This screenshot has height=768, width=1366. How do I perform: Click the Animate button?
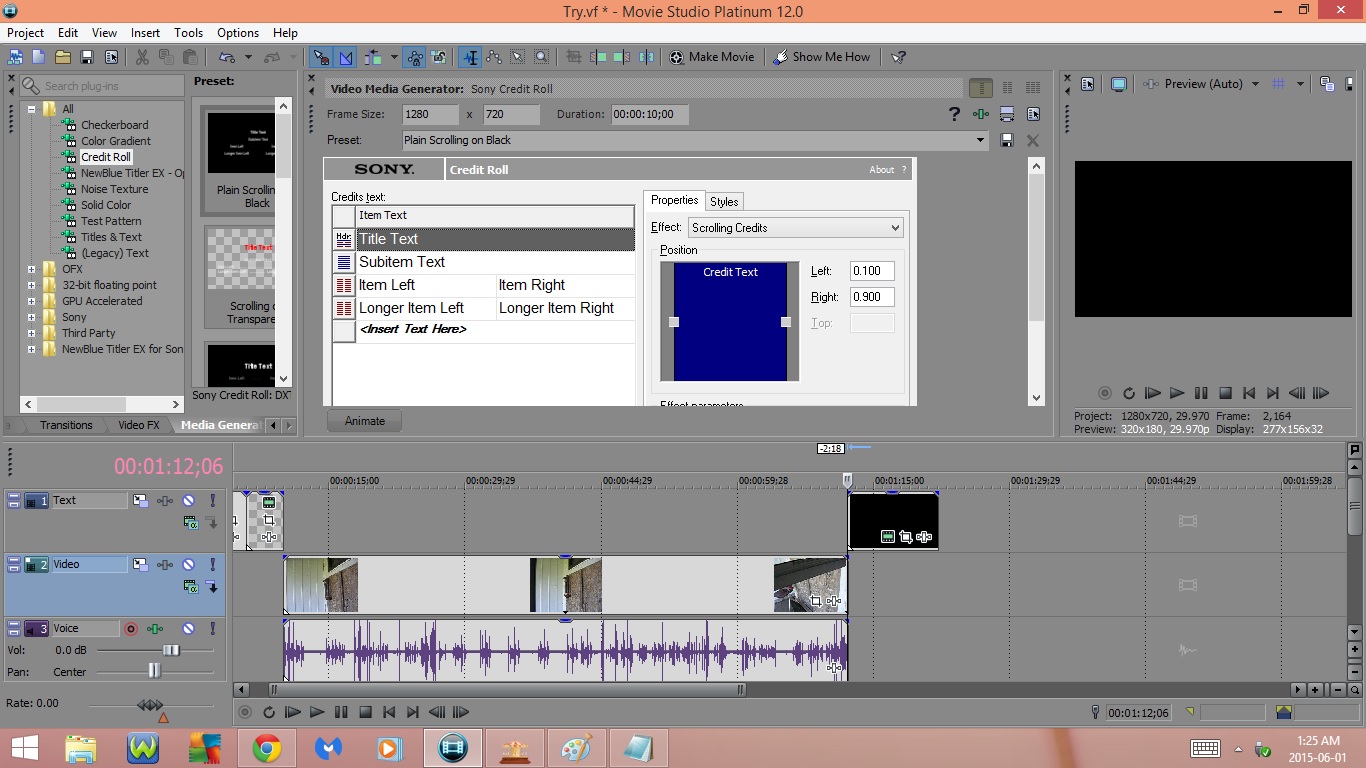tap(364, 421)
